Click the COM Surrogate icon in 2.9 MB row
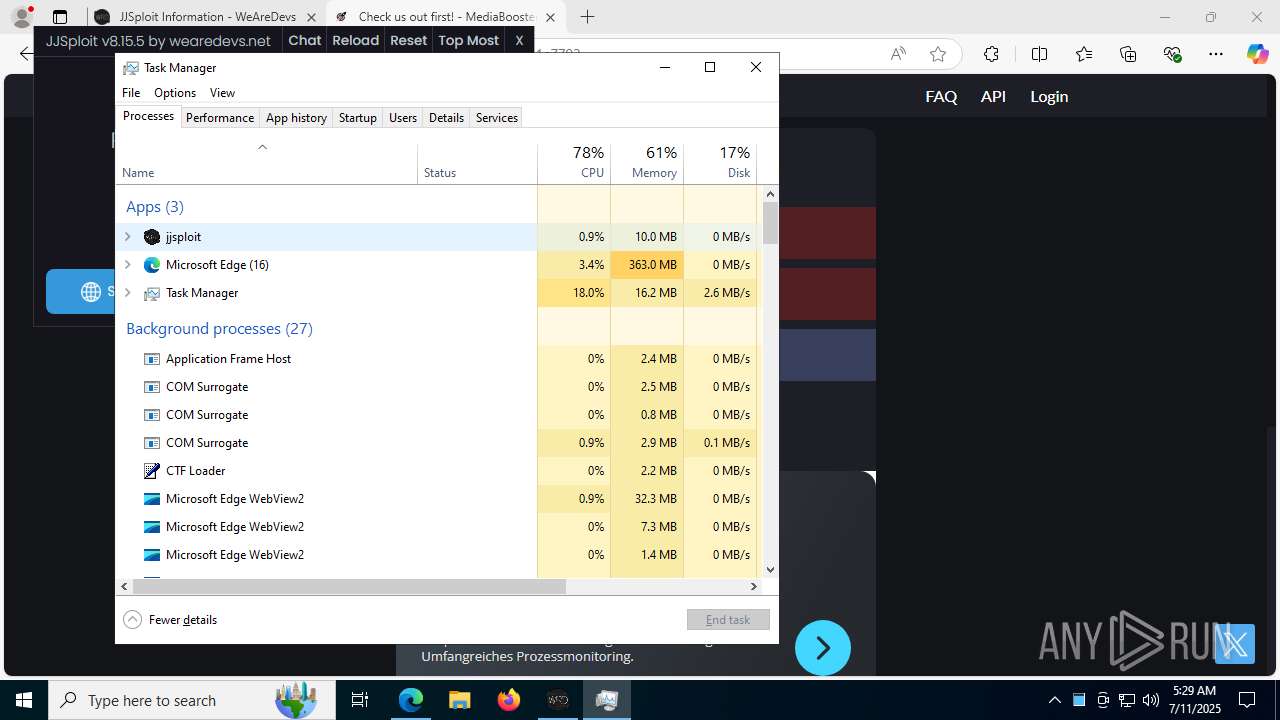The width and height of the screenshot is (1280, 720). 152,443
